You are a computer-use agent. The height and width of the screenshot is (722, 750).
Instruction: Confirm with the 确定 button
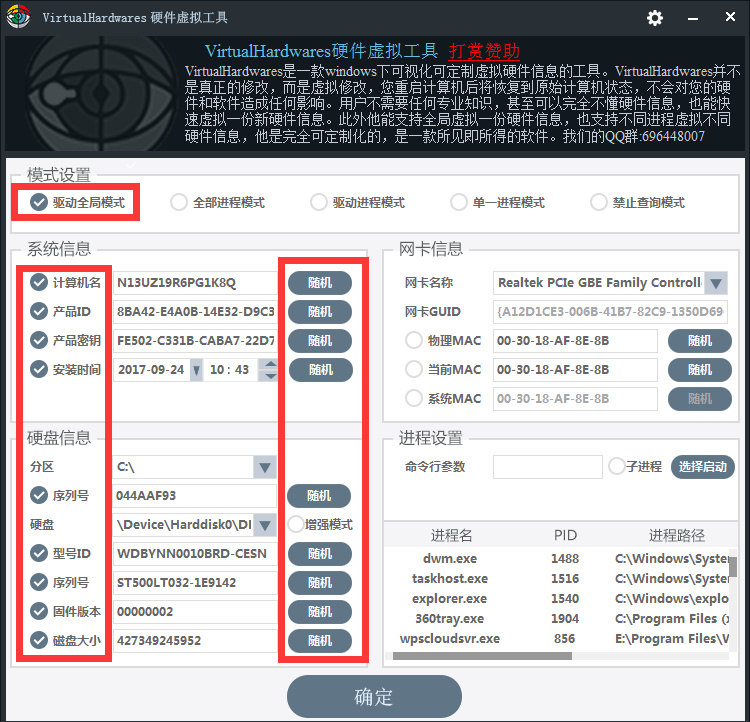coord(374,697)
